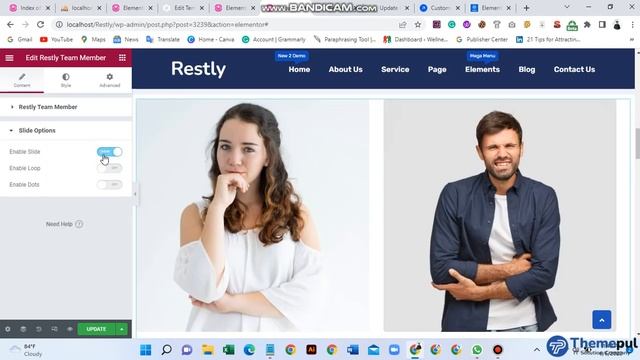The image size is (640, 360).
Task: Click the Preview Changes eye icon
Action: [x=70, y=329]
